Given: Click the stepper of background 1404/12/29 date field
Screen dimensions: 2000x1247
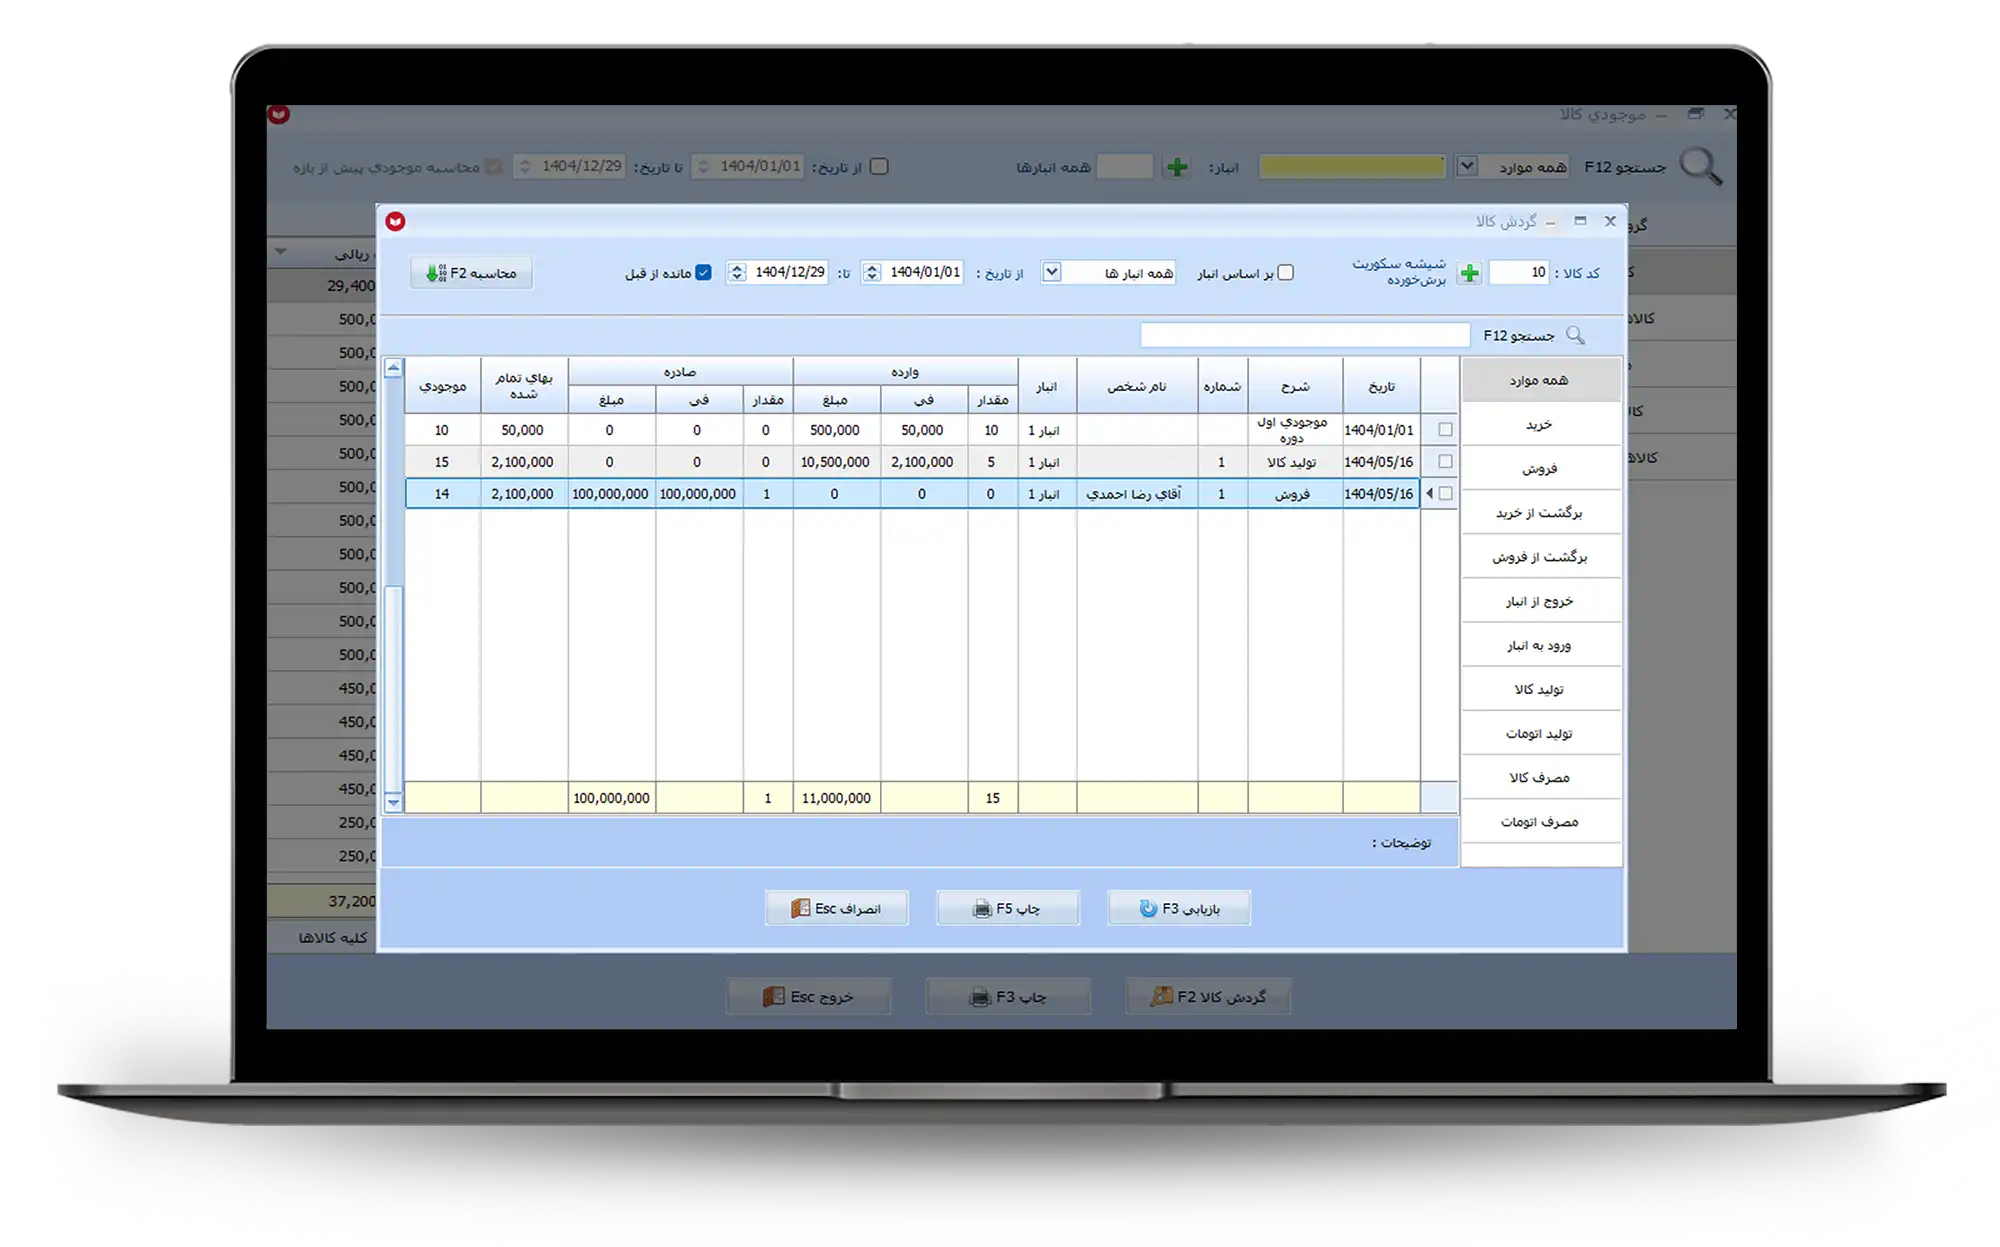Looking at the screenshot, I should pyautogui.click(x=525, y=166).
